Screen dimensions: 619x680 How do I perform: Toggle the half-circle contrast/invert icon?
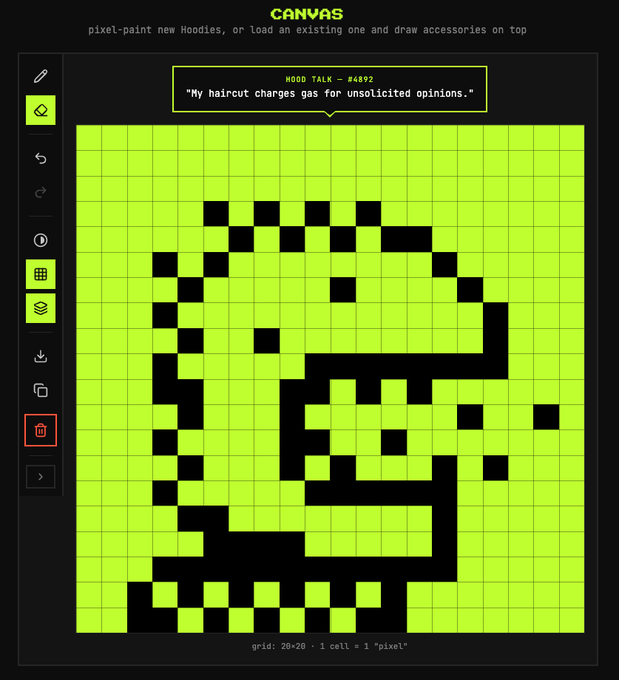pos(40,240)
